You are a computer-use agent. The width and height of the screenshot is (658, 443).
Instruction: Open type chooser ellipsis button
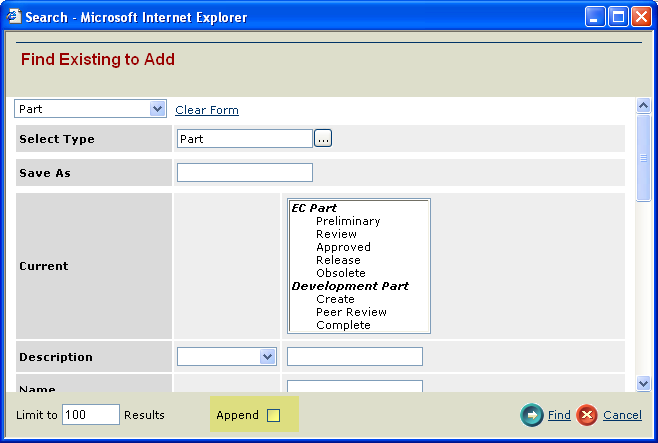[x=323, y=139]
